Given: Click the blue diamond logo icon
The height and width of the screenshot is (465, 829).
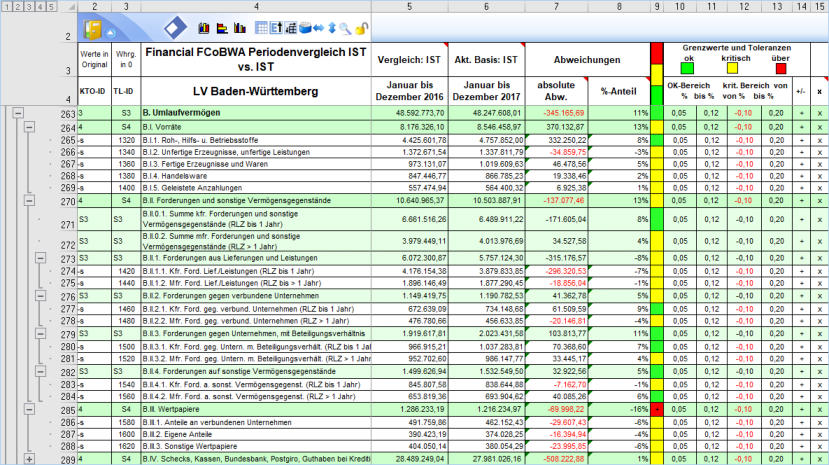Looking at the screenshot, I should [173, 28].
